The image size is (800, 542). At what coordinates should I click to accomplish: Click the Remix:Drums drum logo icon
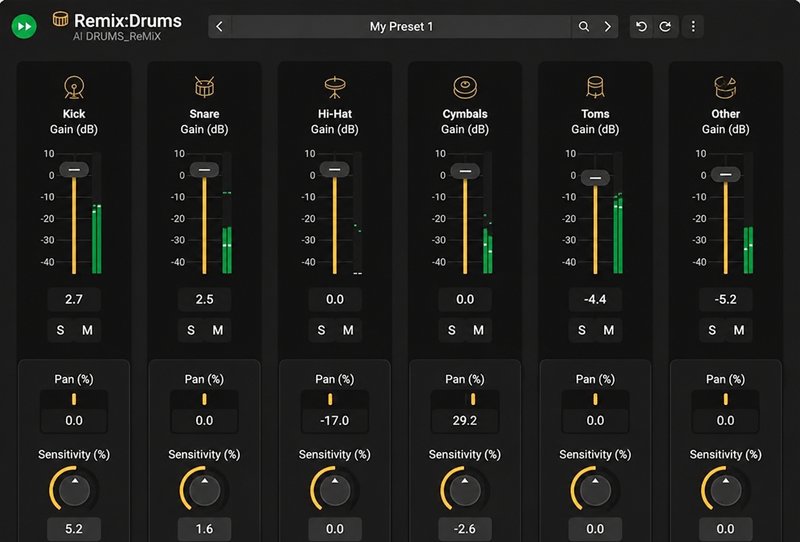[60, 19]
